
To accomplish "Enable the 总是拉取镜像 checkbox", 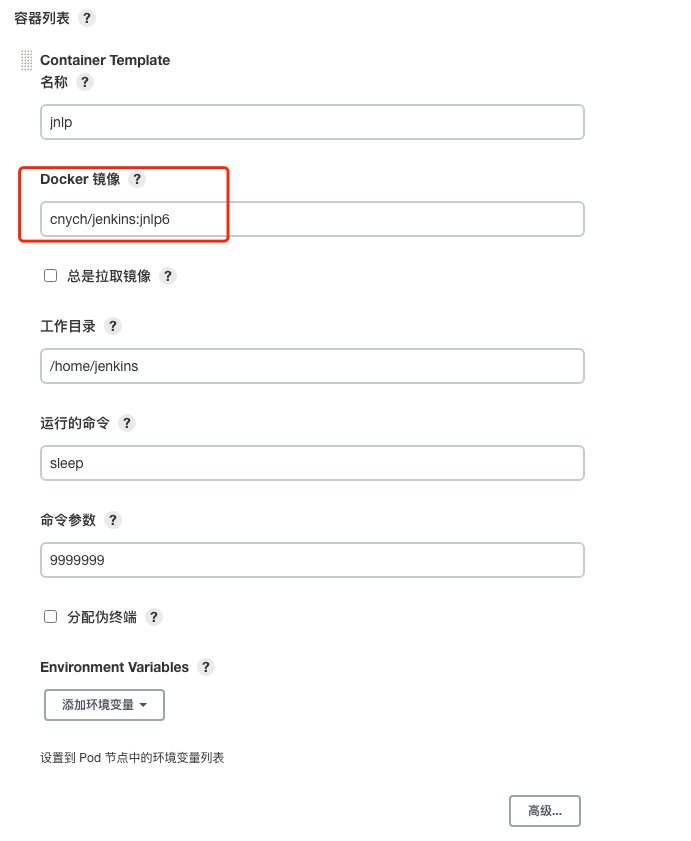I will (51, 276).
